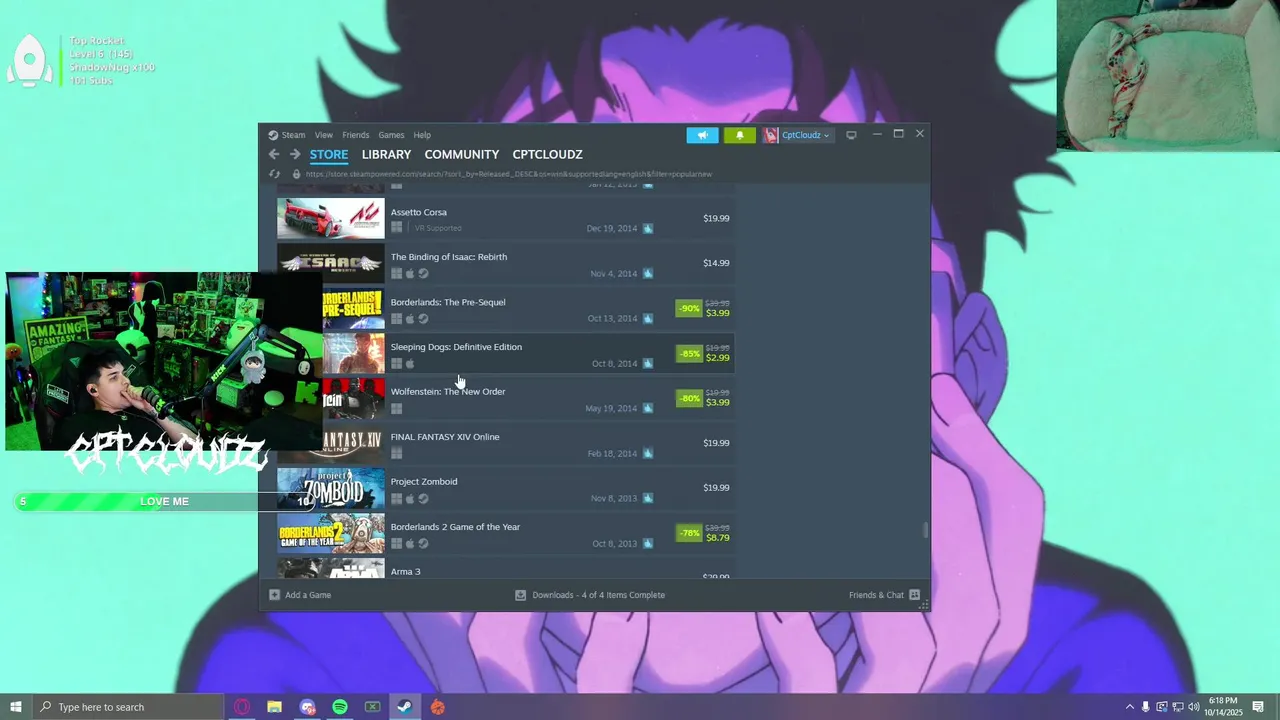
Task: Open the Steam menu
Action: pos(293,135)
